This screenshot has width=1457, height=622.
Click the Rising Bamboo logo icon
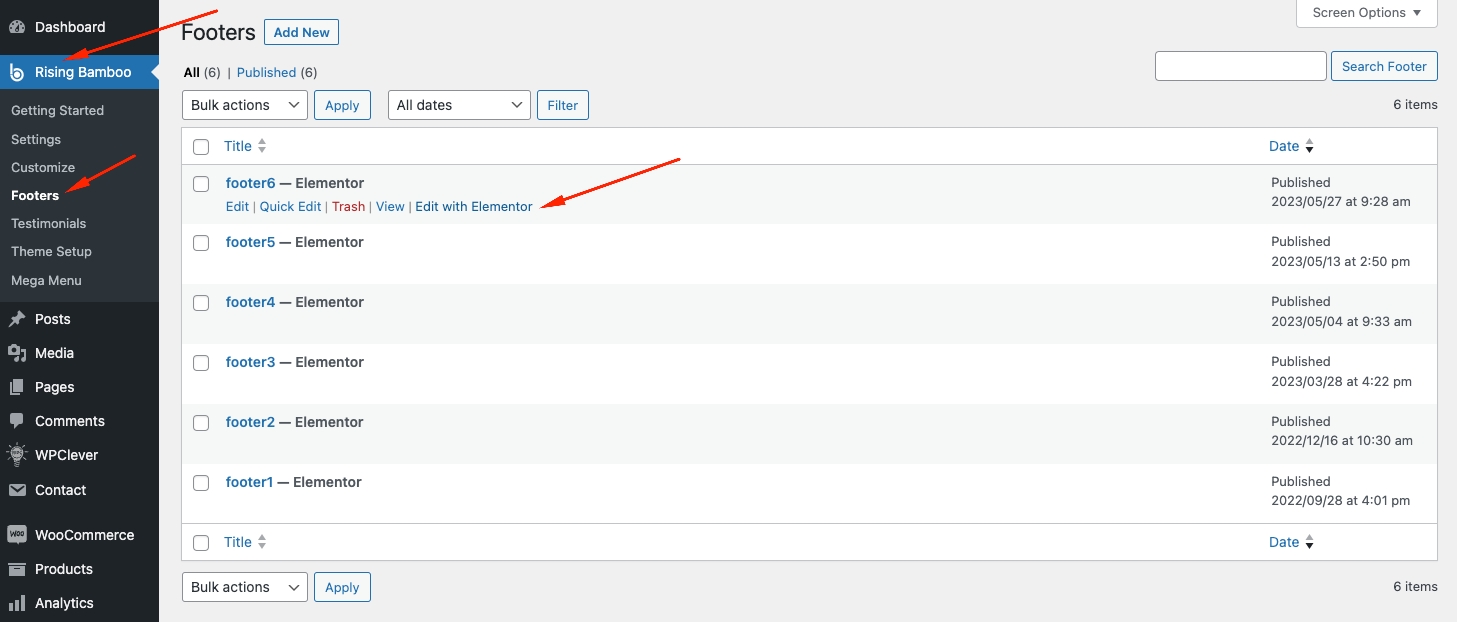coord(17,72)
